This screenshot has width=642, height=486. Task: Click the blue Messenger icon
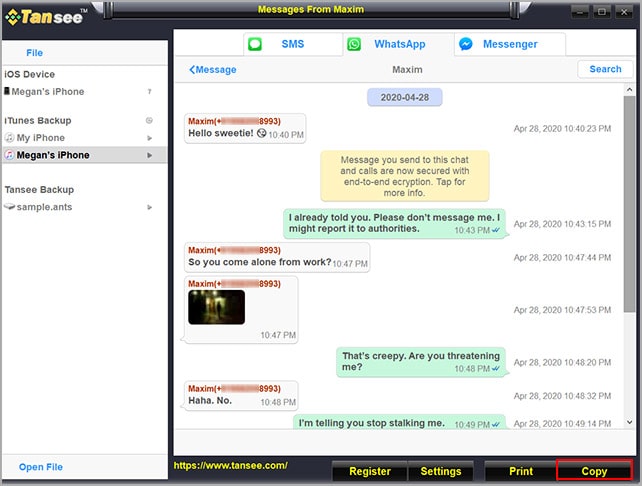[466, 44]
